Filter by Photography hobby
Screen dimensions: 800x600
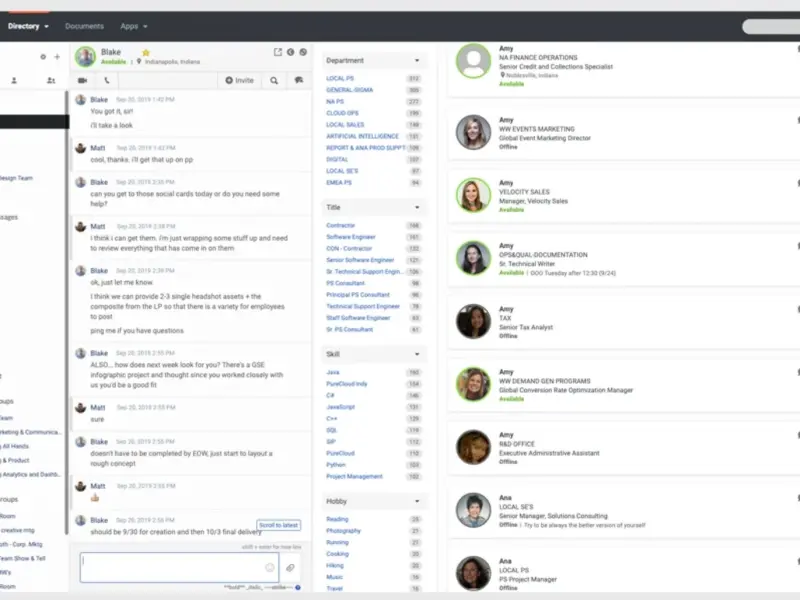tap(343, 531)
